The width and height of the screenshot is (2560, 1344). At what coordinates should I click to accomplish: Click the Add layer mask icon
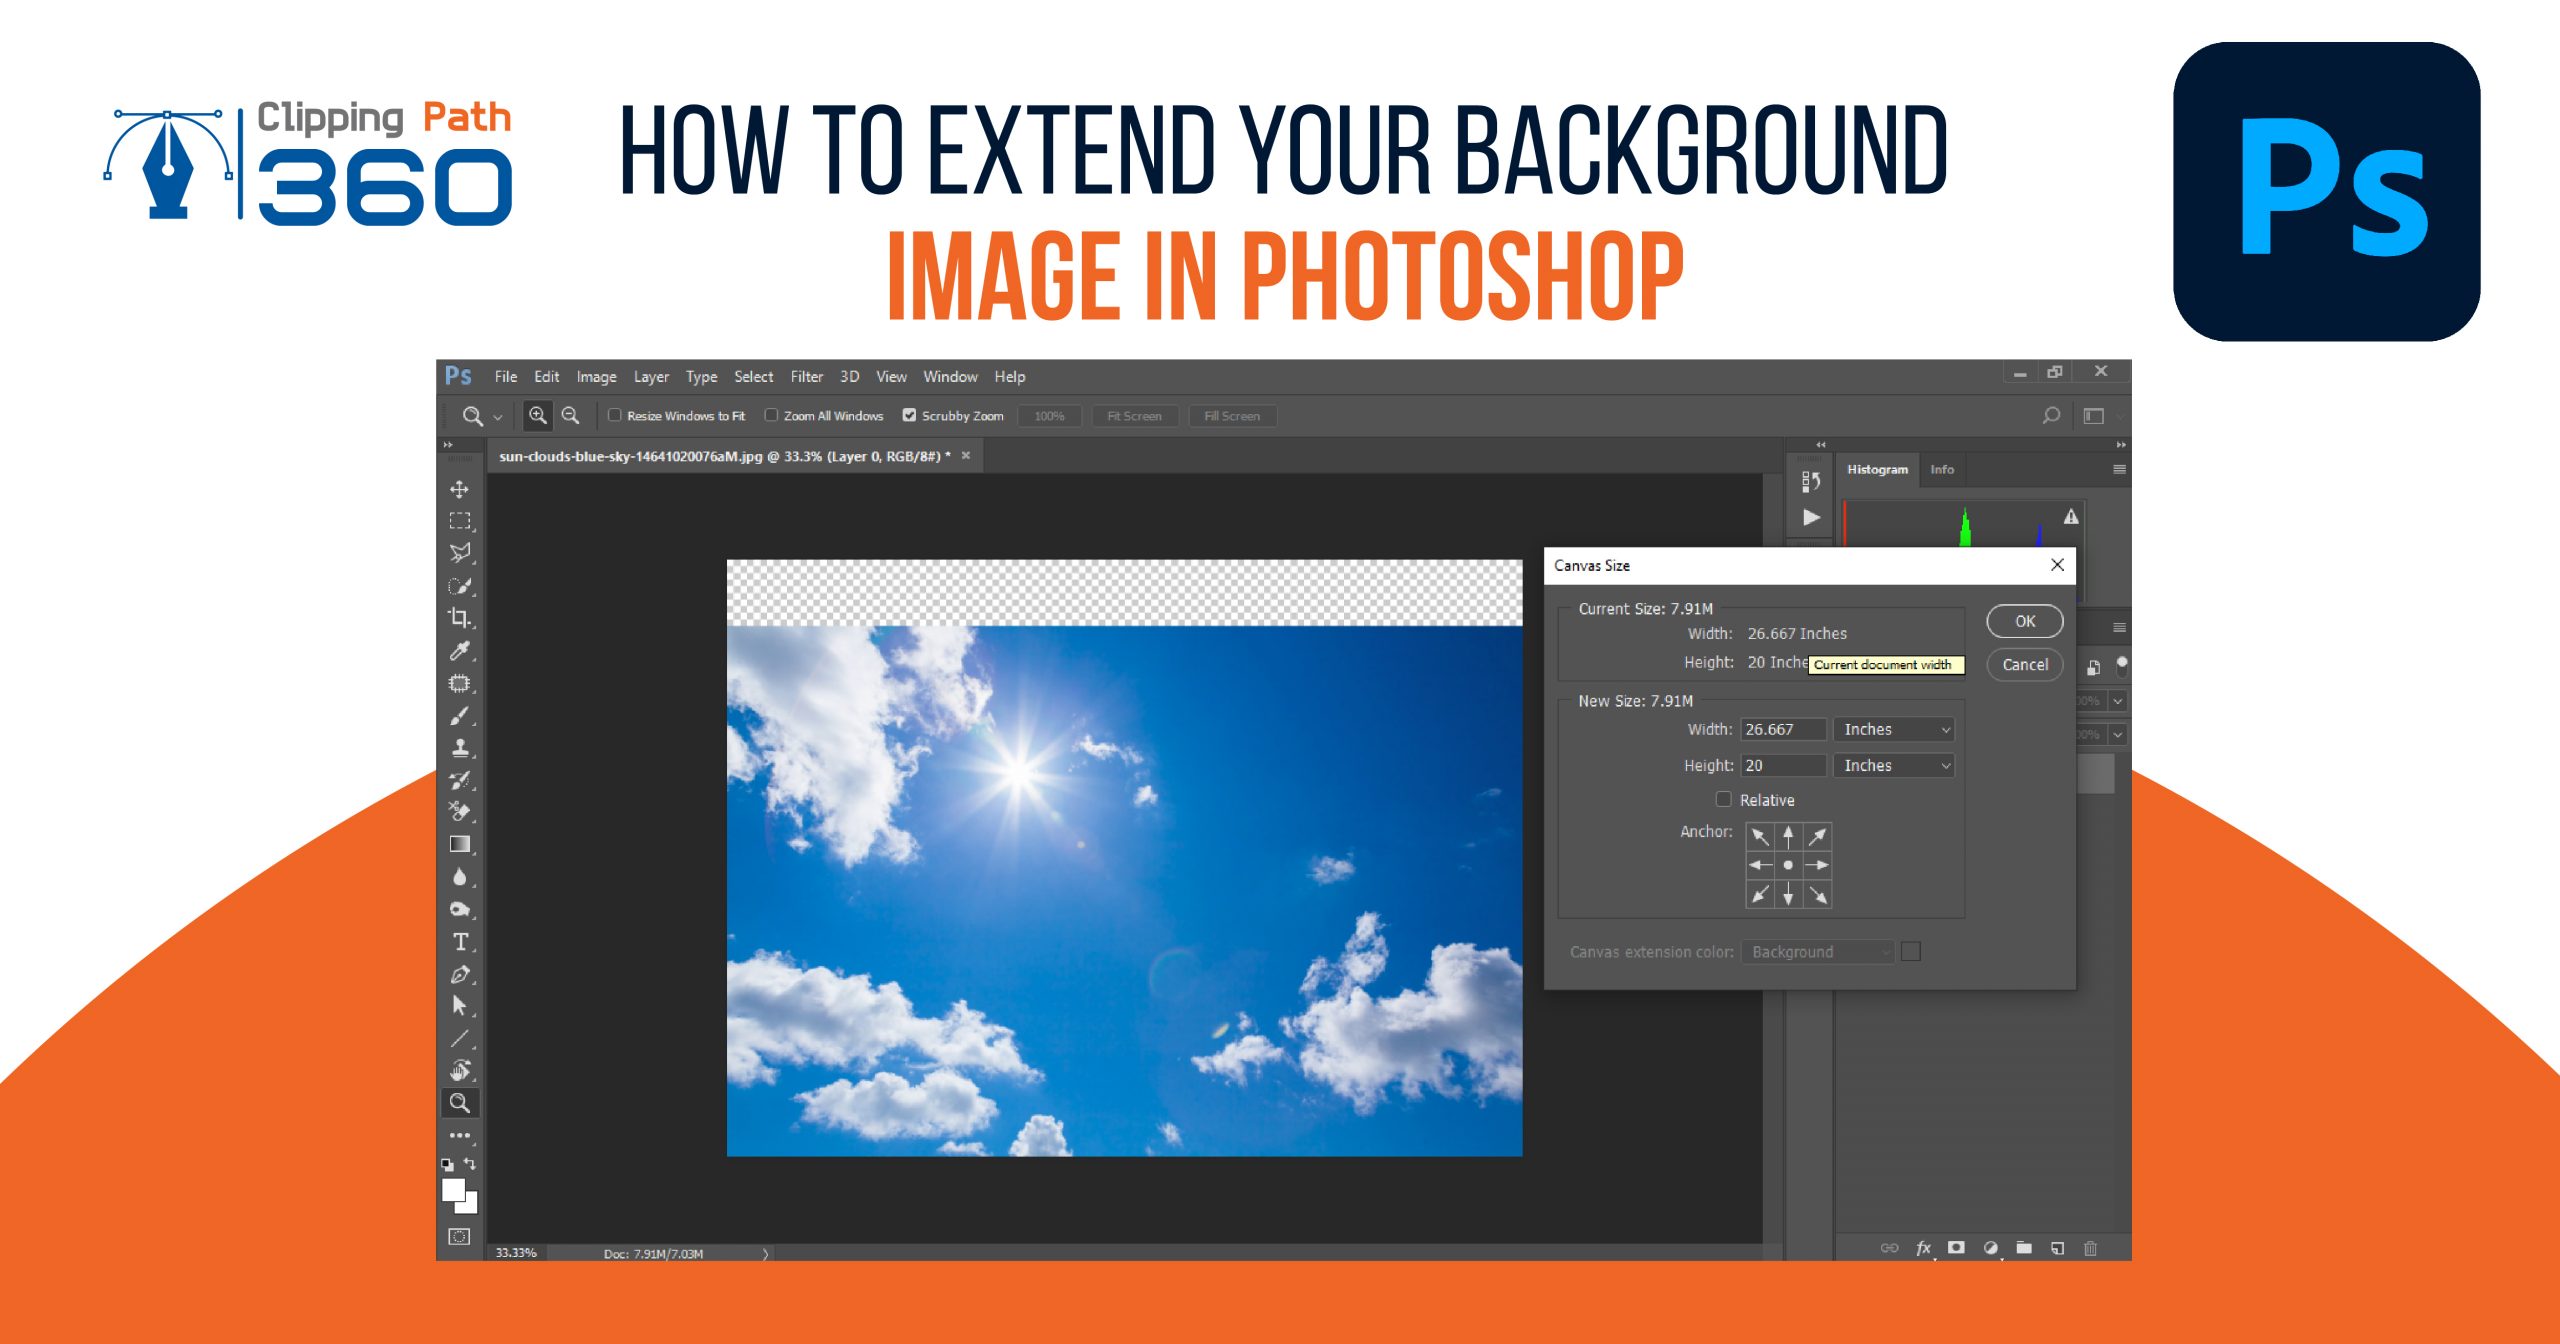click(x=1956, y=1247)
